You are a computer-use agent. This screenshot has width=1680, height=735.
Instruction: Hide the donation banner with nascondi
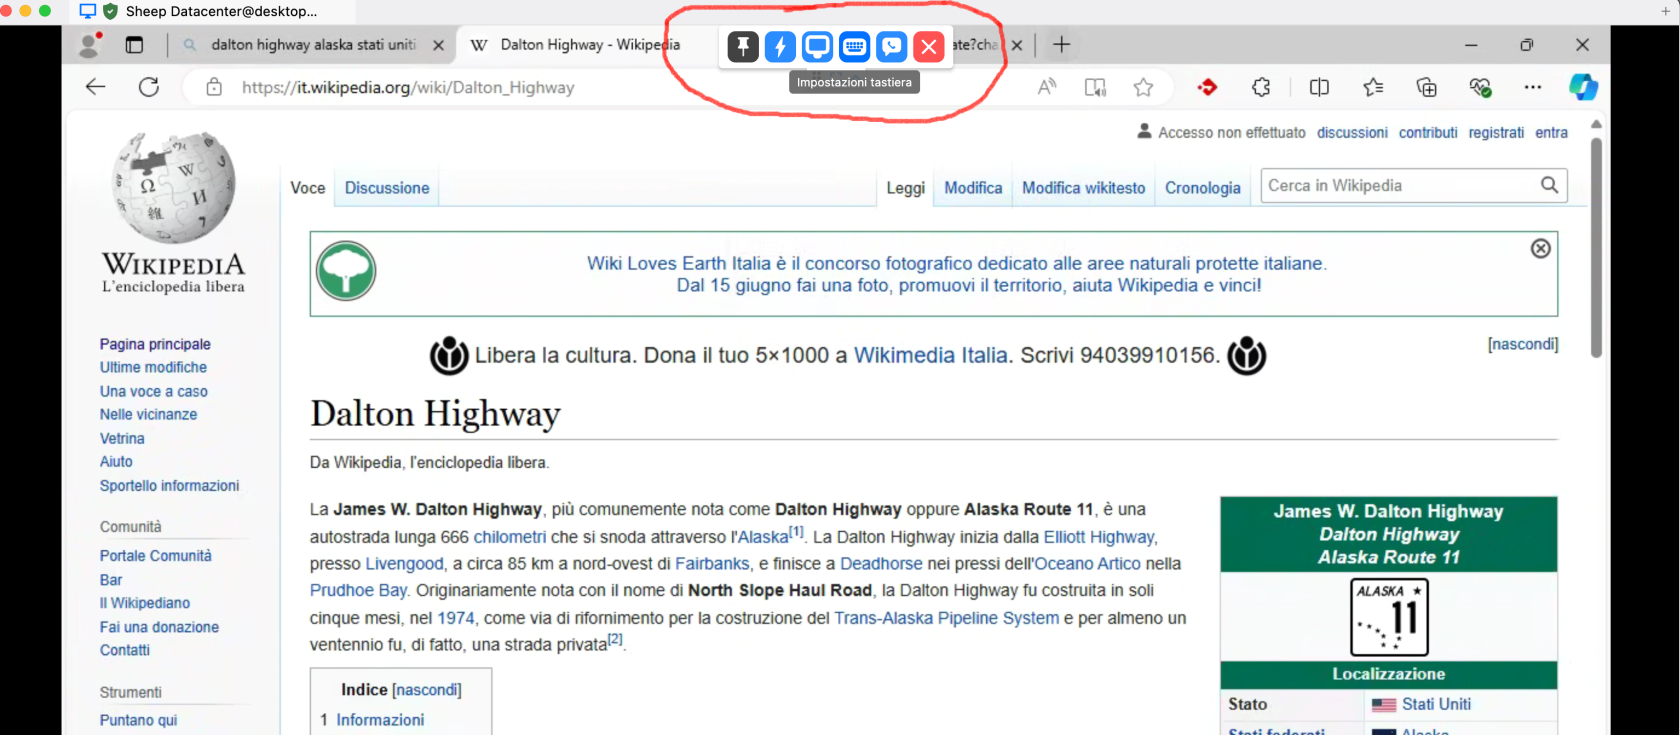pos(1523,344)
